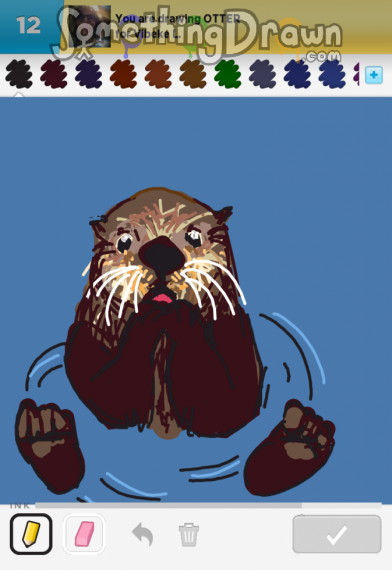This screenshot has width=392, height=570.
Task: Choose the reddish-brown color swatch
Action: coord(124,75)
